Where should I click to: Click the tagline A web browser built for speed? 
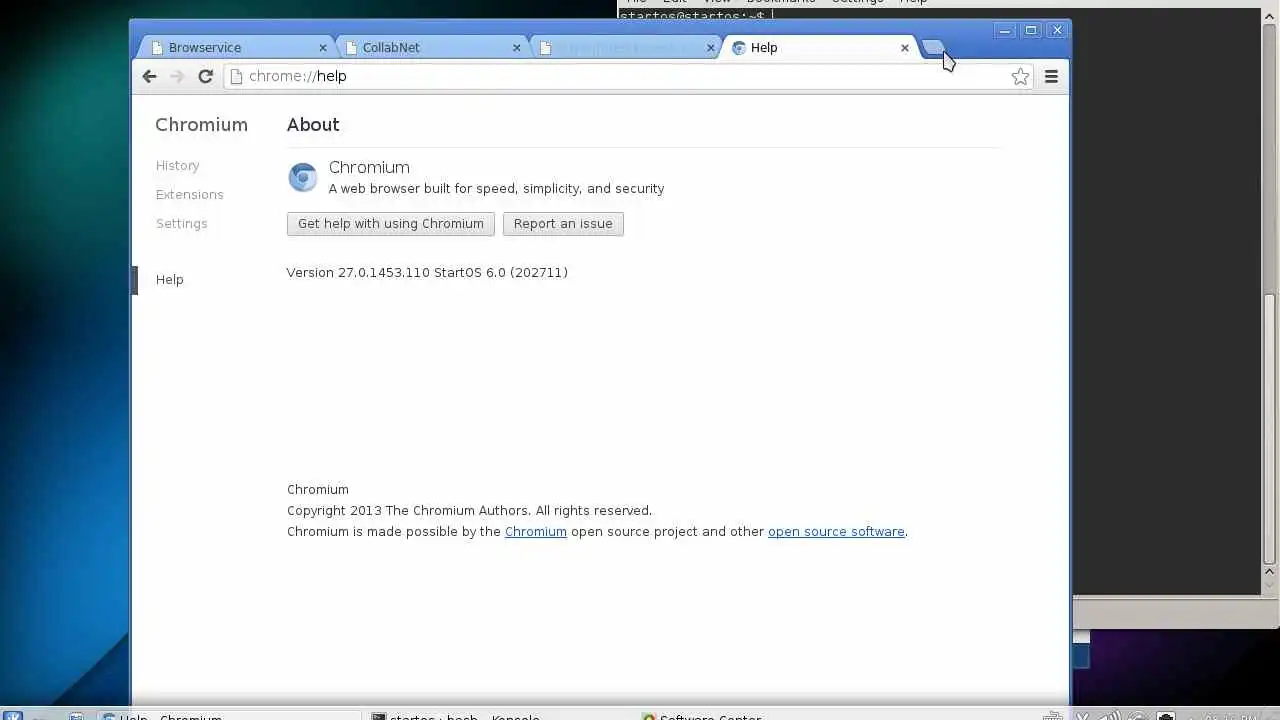[x=496, y=188]
